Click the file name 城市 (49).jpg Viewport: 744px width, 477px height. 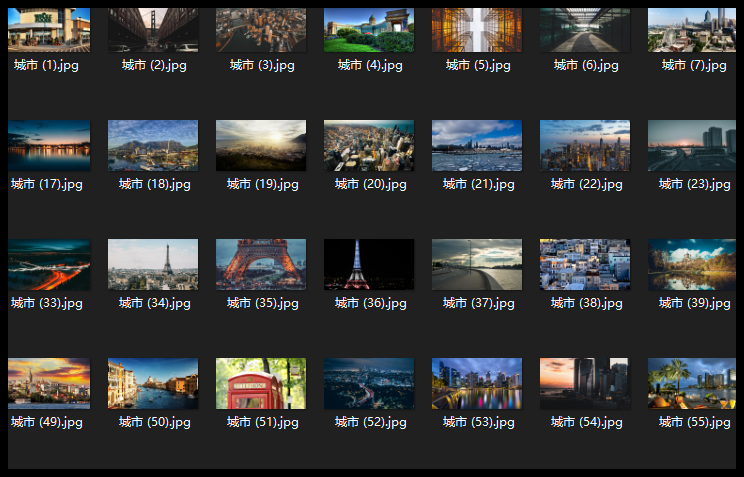46,422
